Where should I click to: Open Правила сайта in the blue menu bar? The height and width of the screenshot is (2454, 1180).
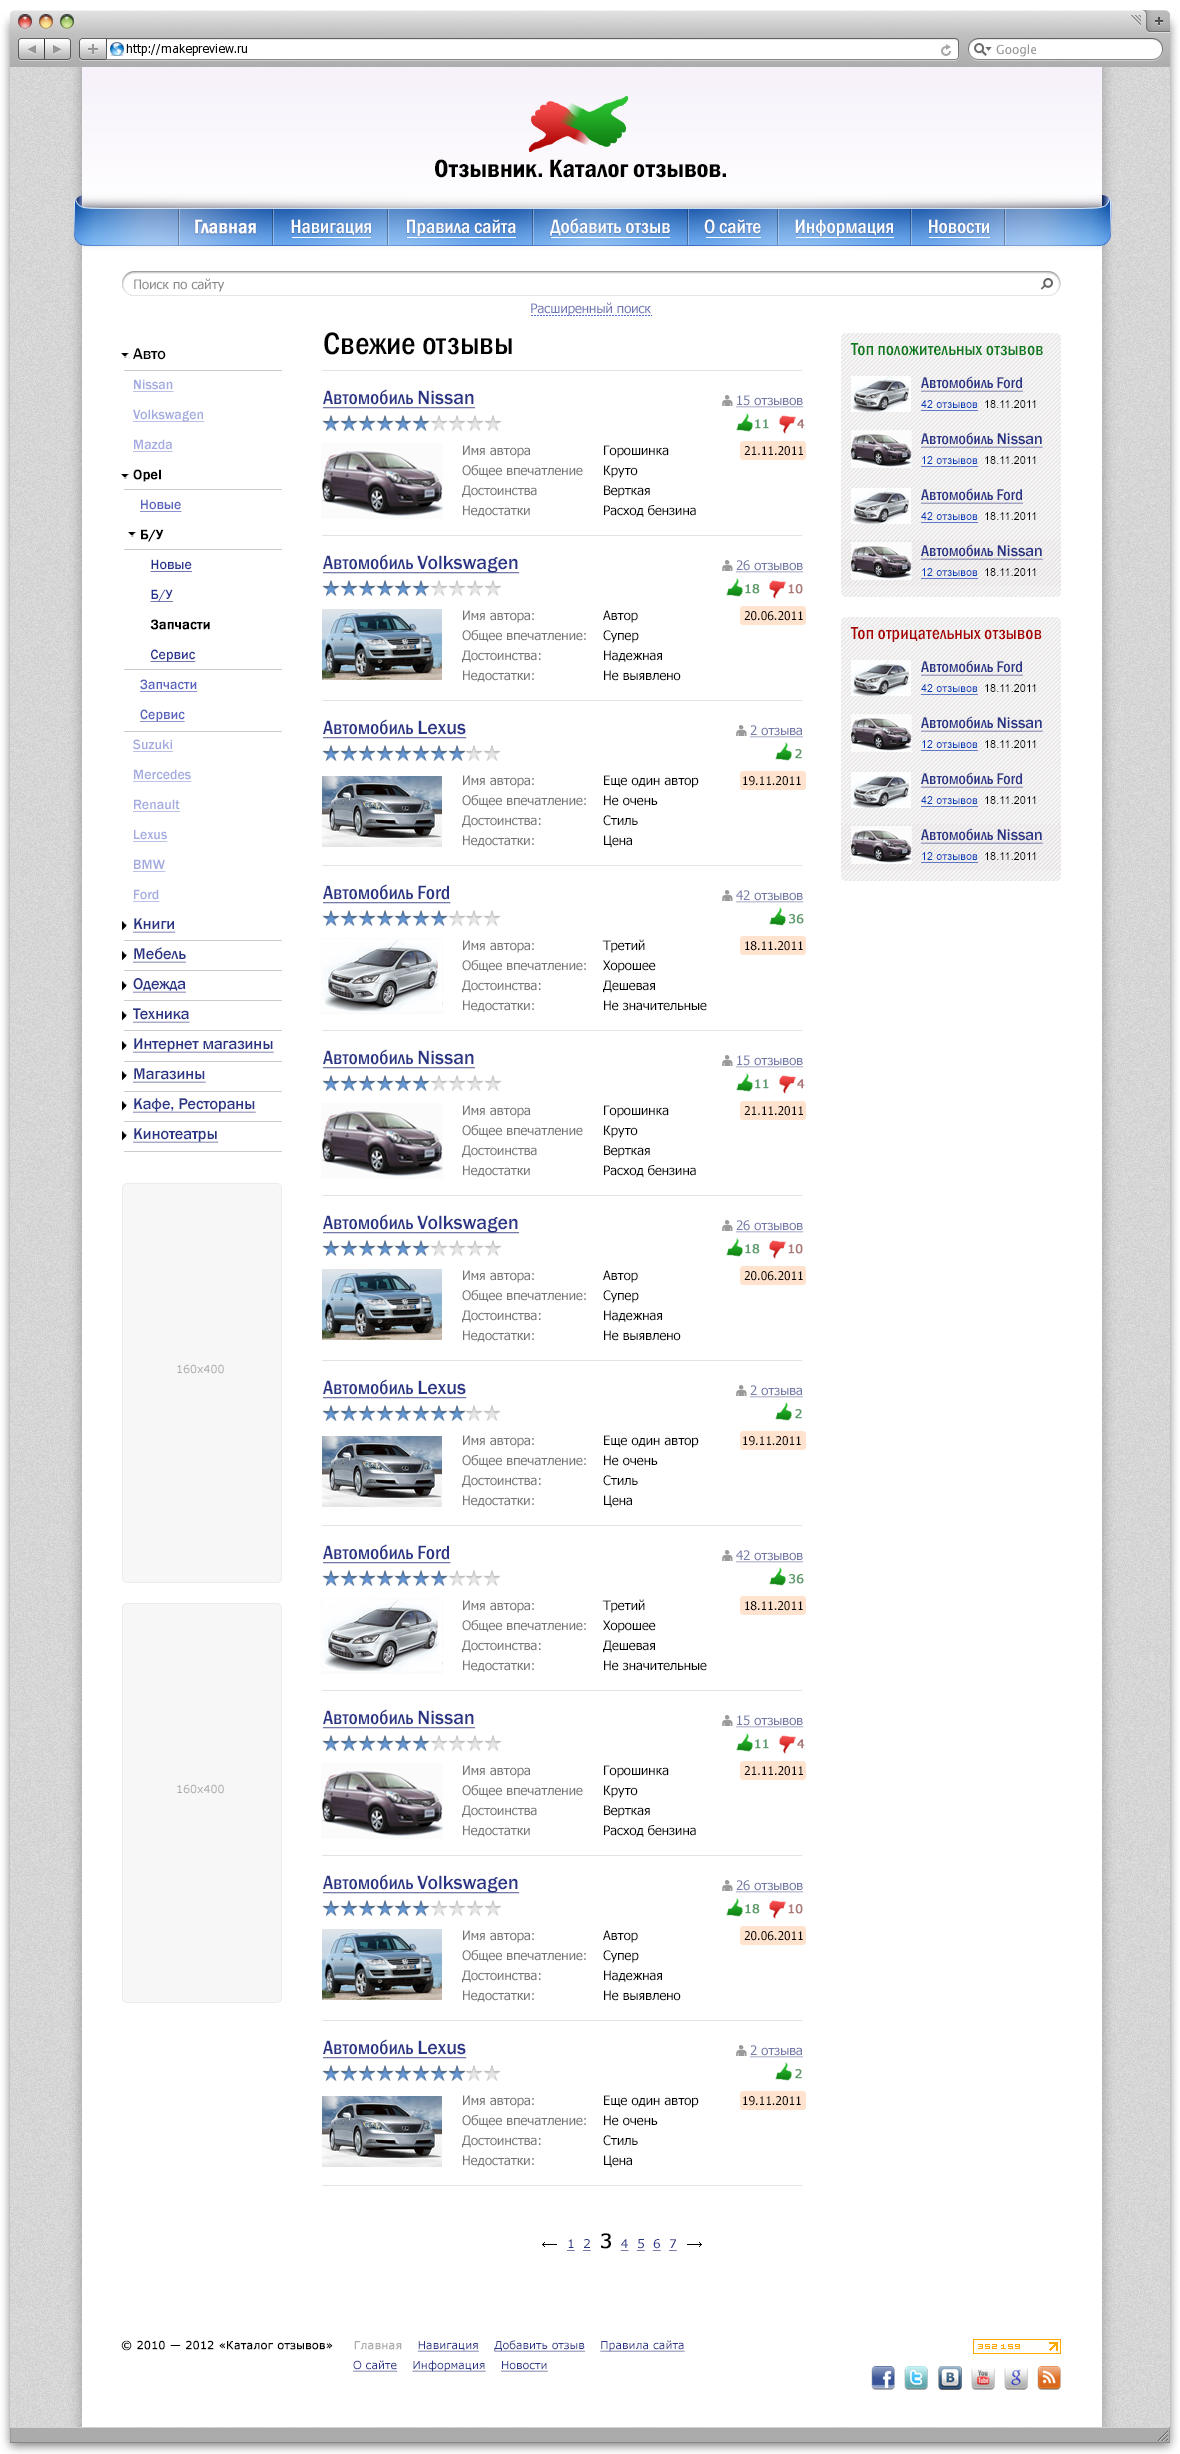pos(461,227)
